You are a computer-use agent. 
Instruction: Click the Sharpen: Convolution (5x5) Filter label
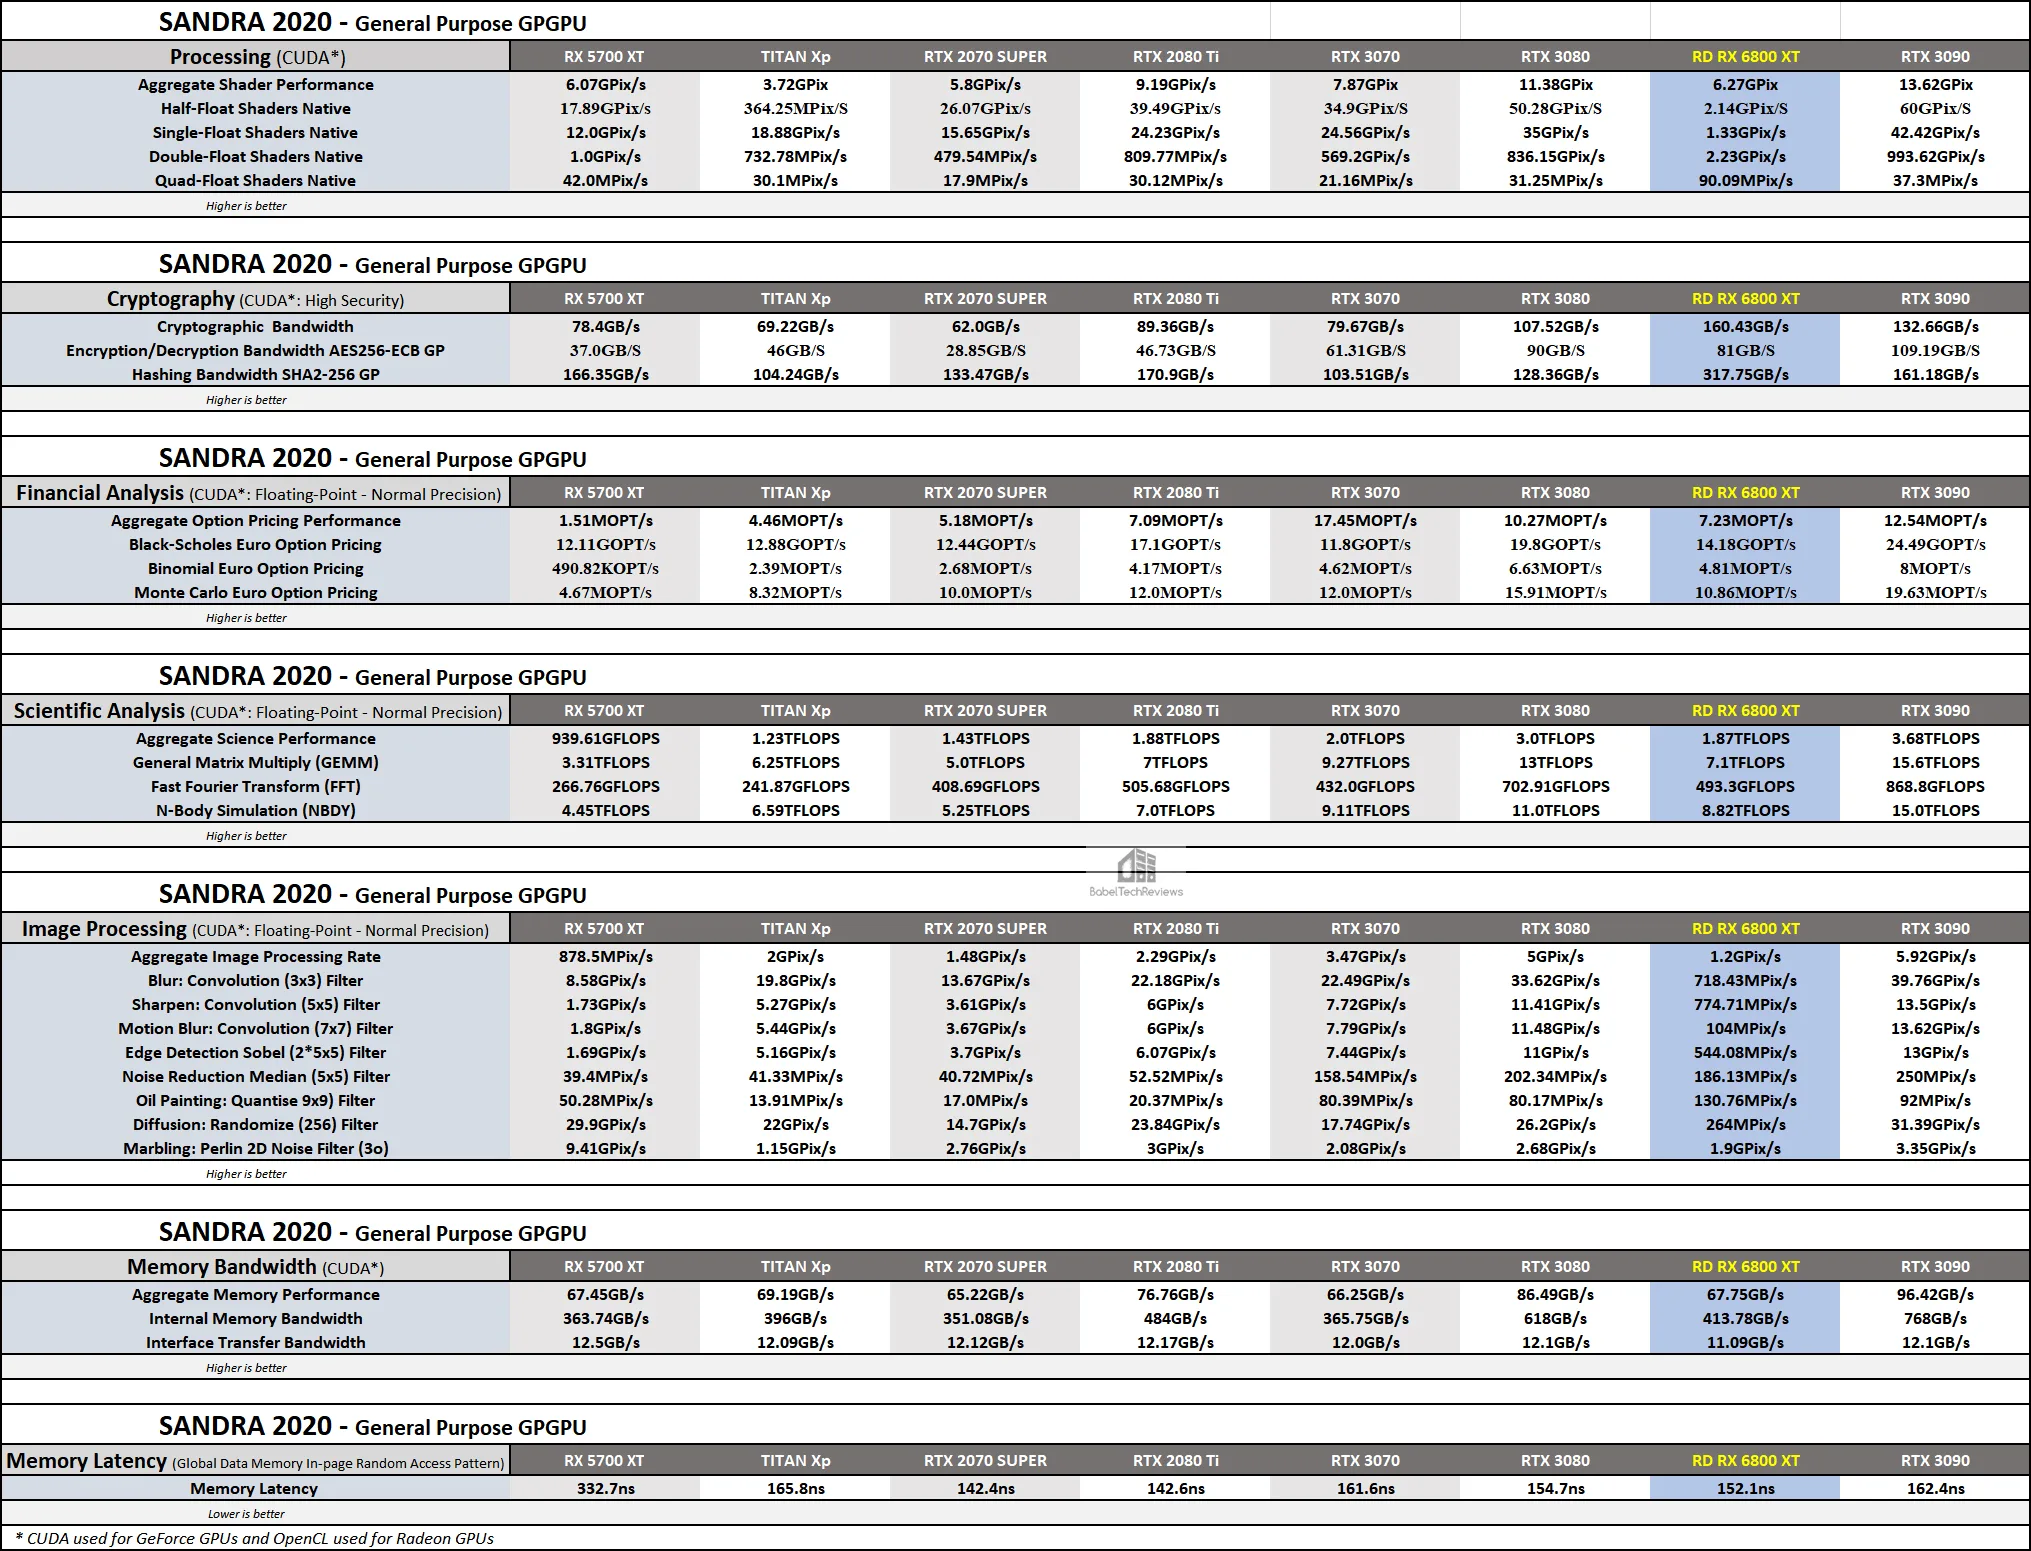click(x=256, y=1005)
